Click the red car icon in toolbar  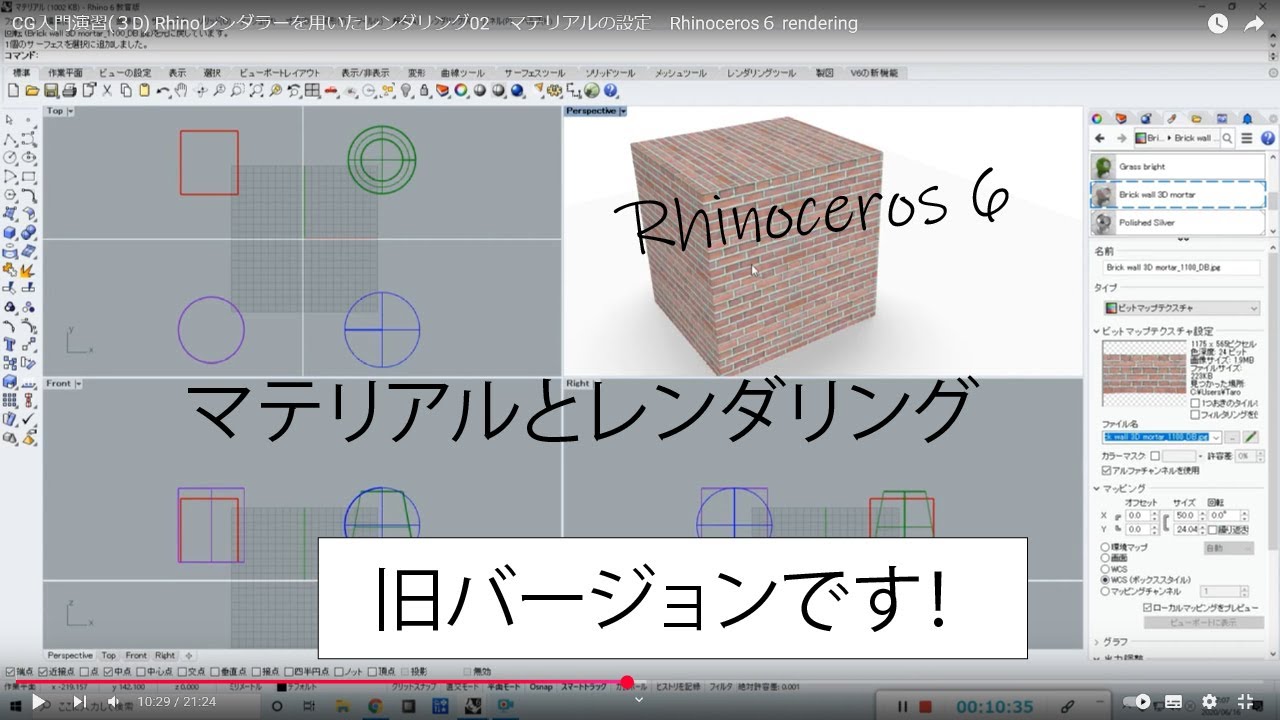click(x=330, y=90)
